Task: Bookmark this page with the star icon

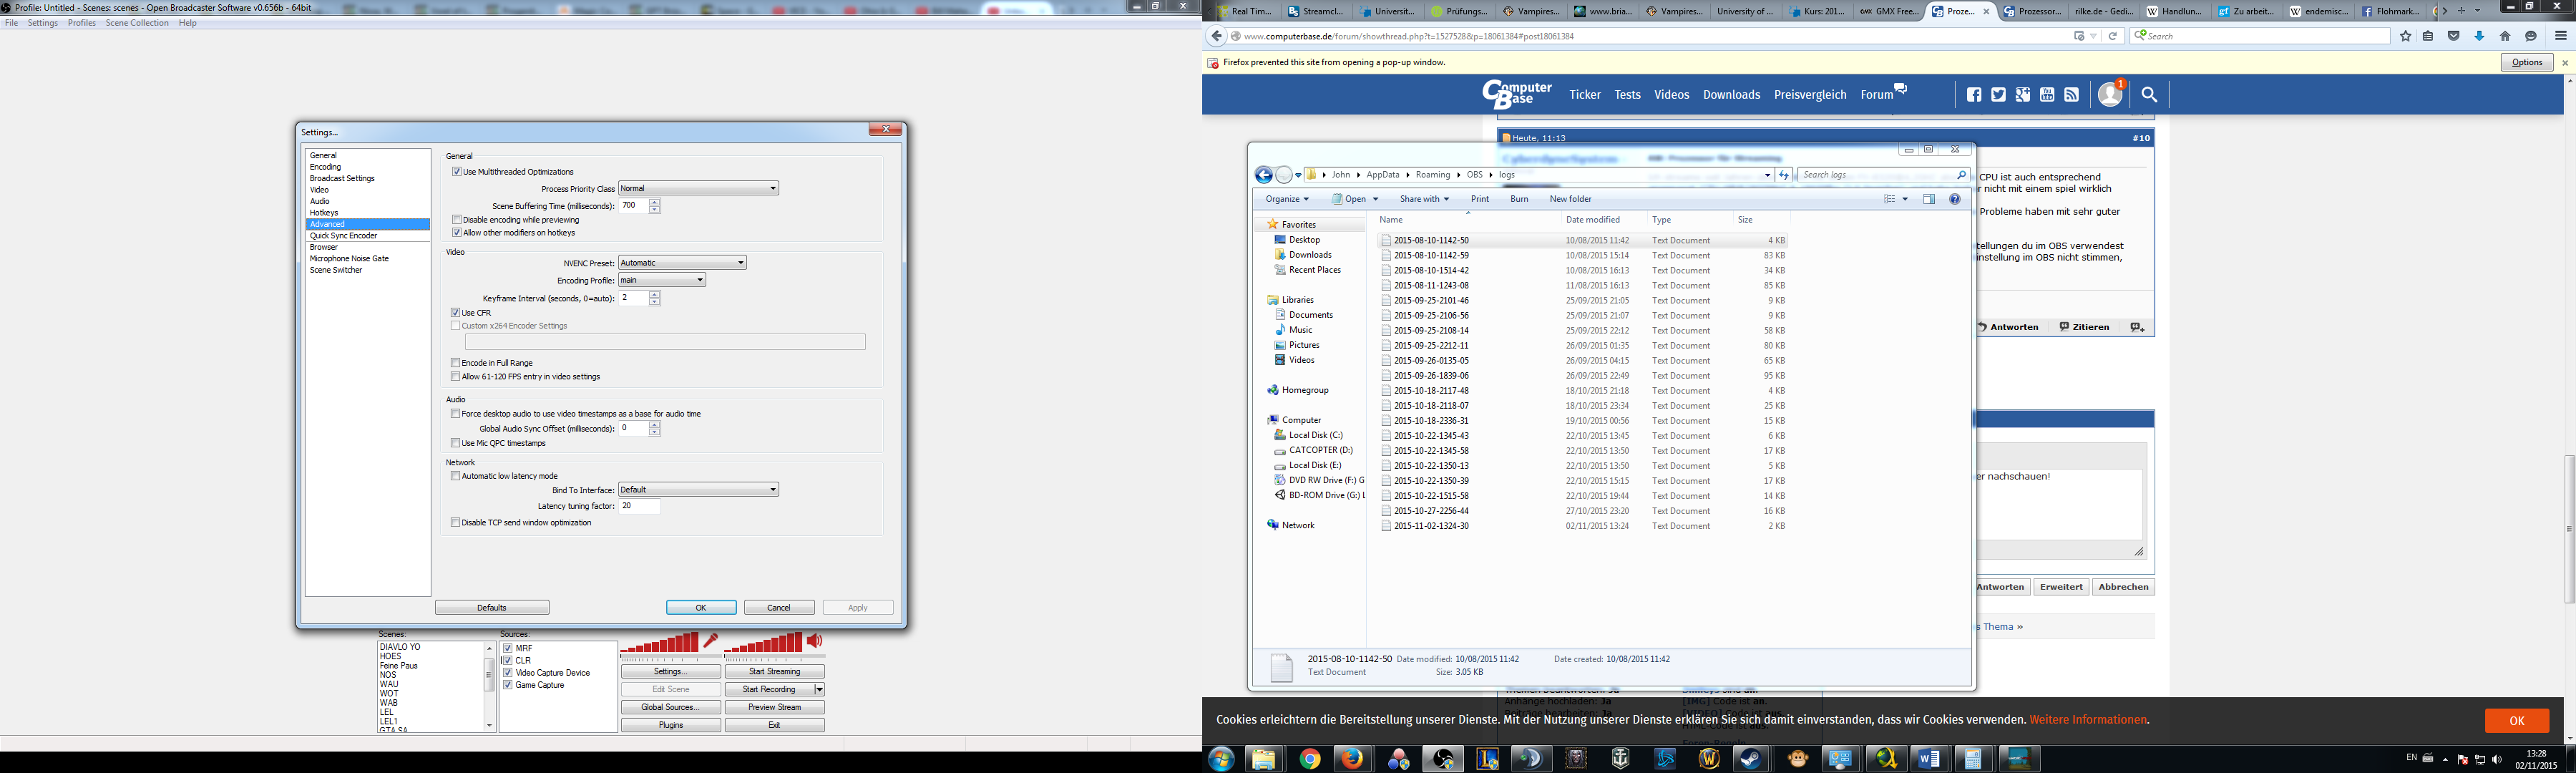Action: (x=2406, y=36)
